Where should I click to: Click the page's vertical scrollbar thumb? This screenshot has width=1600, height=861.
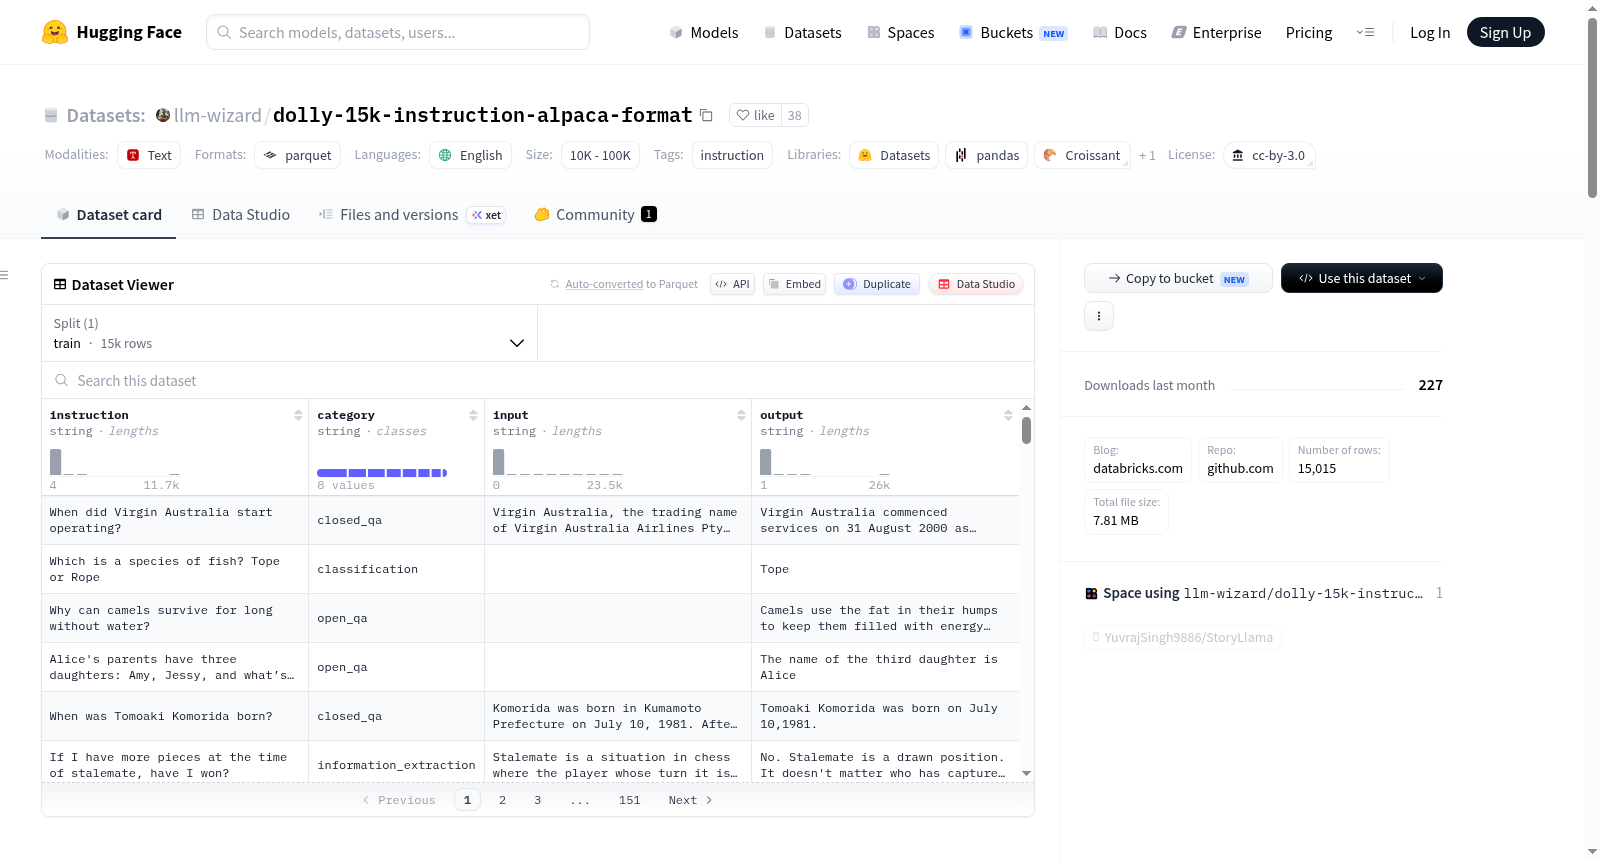point(1592,108)
